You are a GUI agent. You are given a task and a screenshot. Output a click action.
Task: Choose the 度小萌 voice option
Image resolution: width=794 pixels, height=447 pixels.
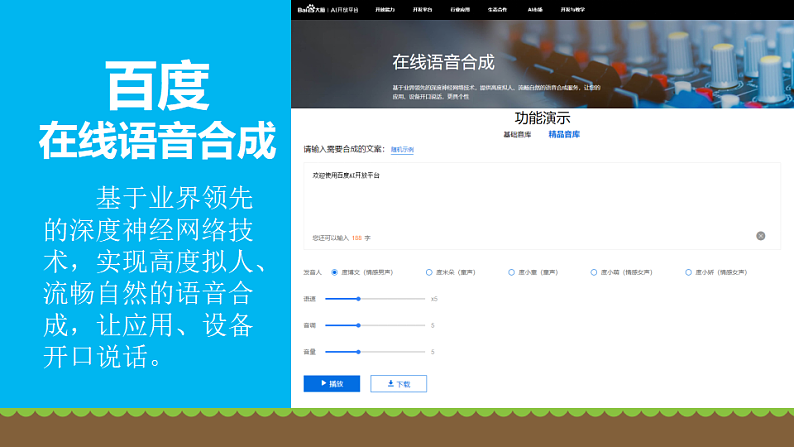[x=594, y=272]
